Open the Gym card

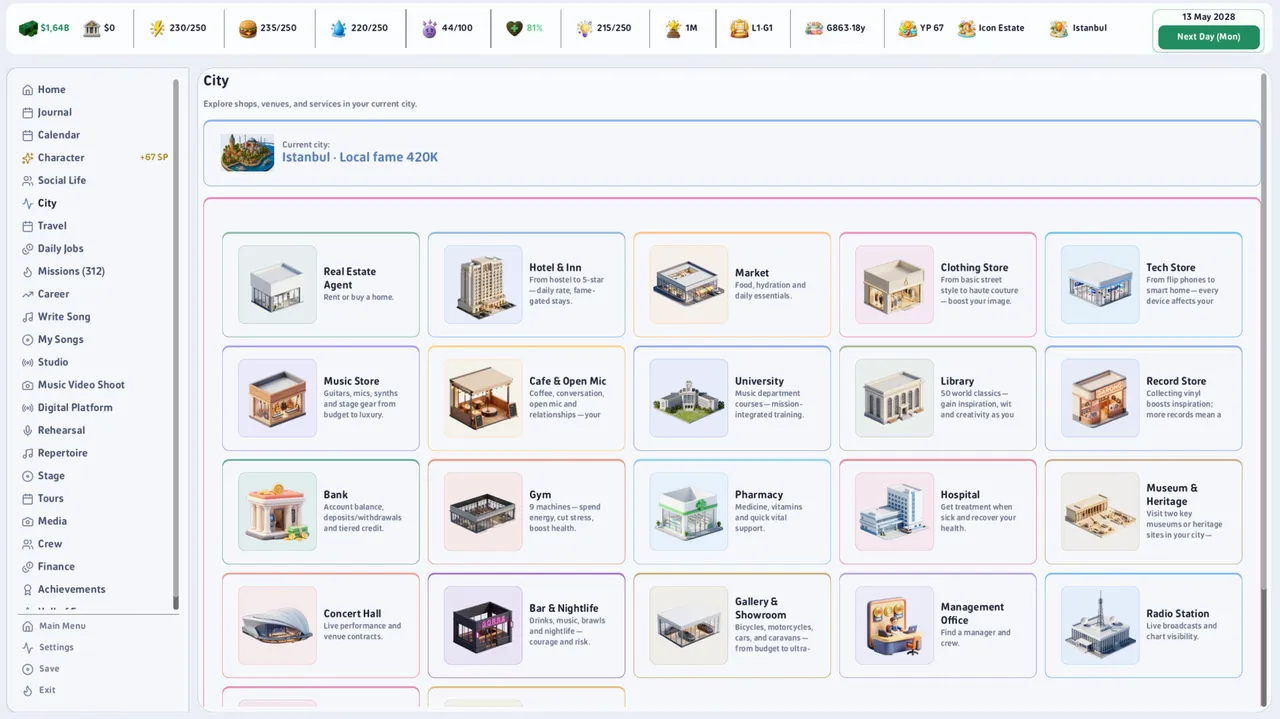527,512
